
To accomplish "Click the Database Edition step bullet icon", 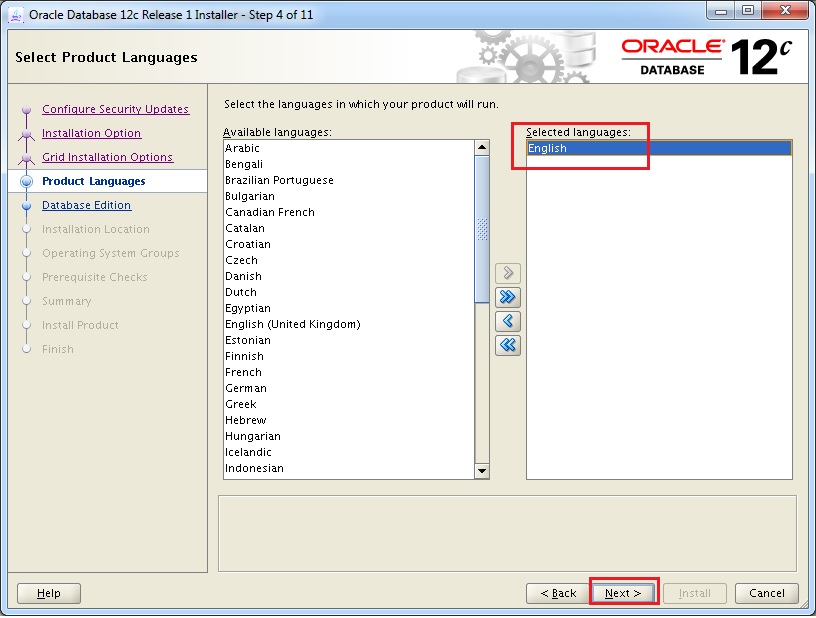I will coord(27,206).
